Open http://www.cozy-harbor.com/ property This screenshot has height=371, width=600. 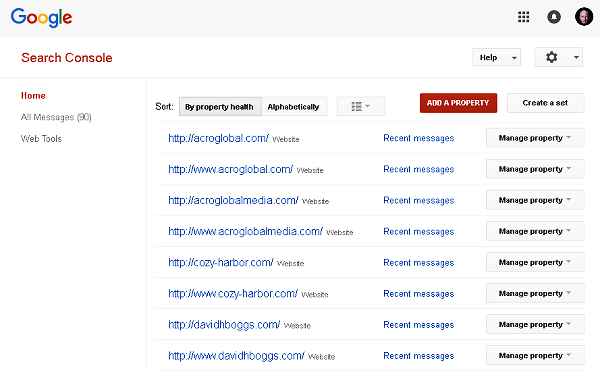pyautogui.click(x=233, y=293)
